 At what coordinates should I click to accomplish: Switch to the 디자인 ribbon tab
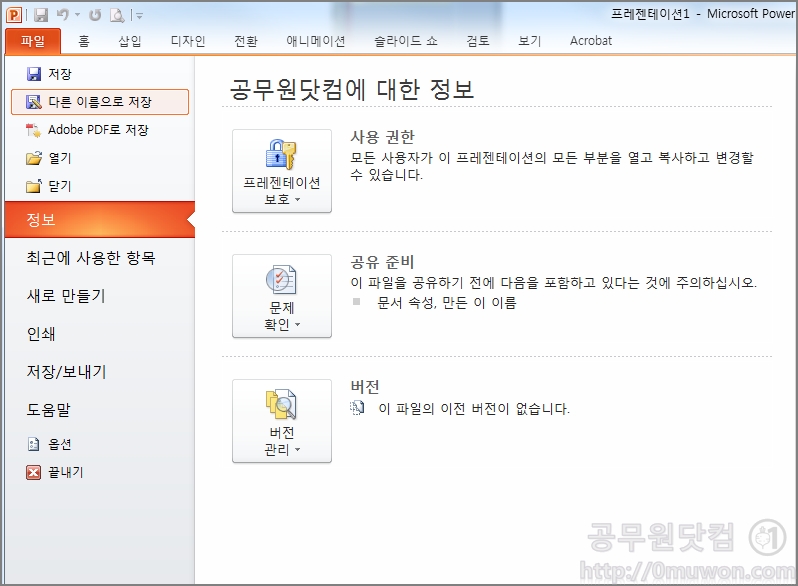188,41
